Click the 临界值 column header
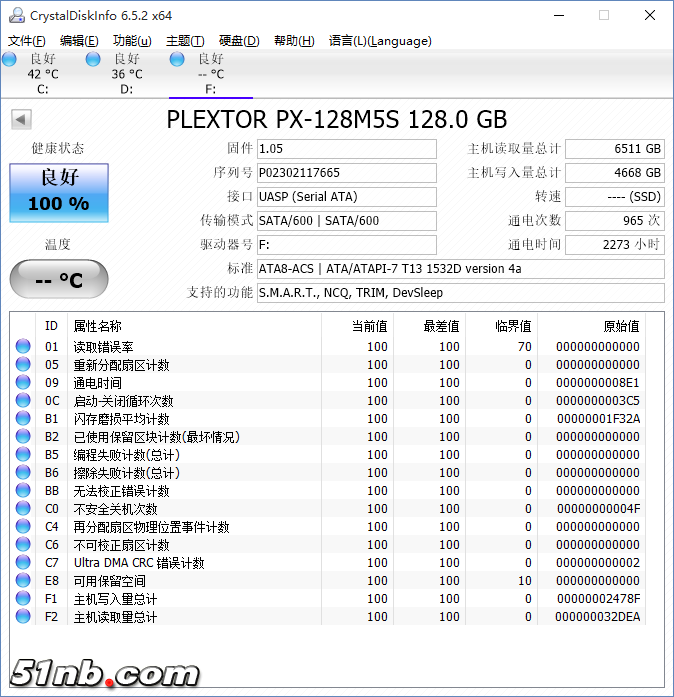Viewport: 674px width, 697px height. [514, 326]
